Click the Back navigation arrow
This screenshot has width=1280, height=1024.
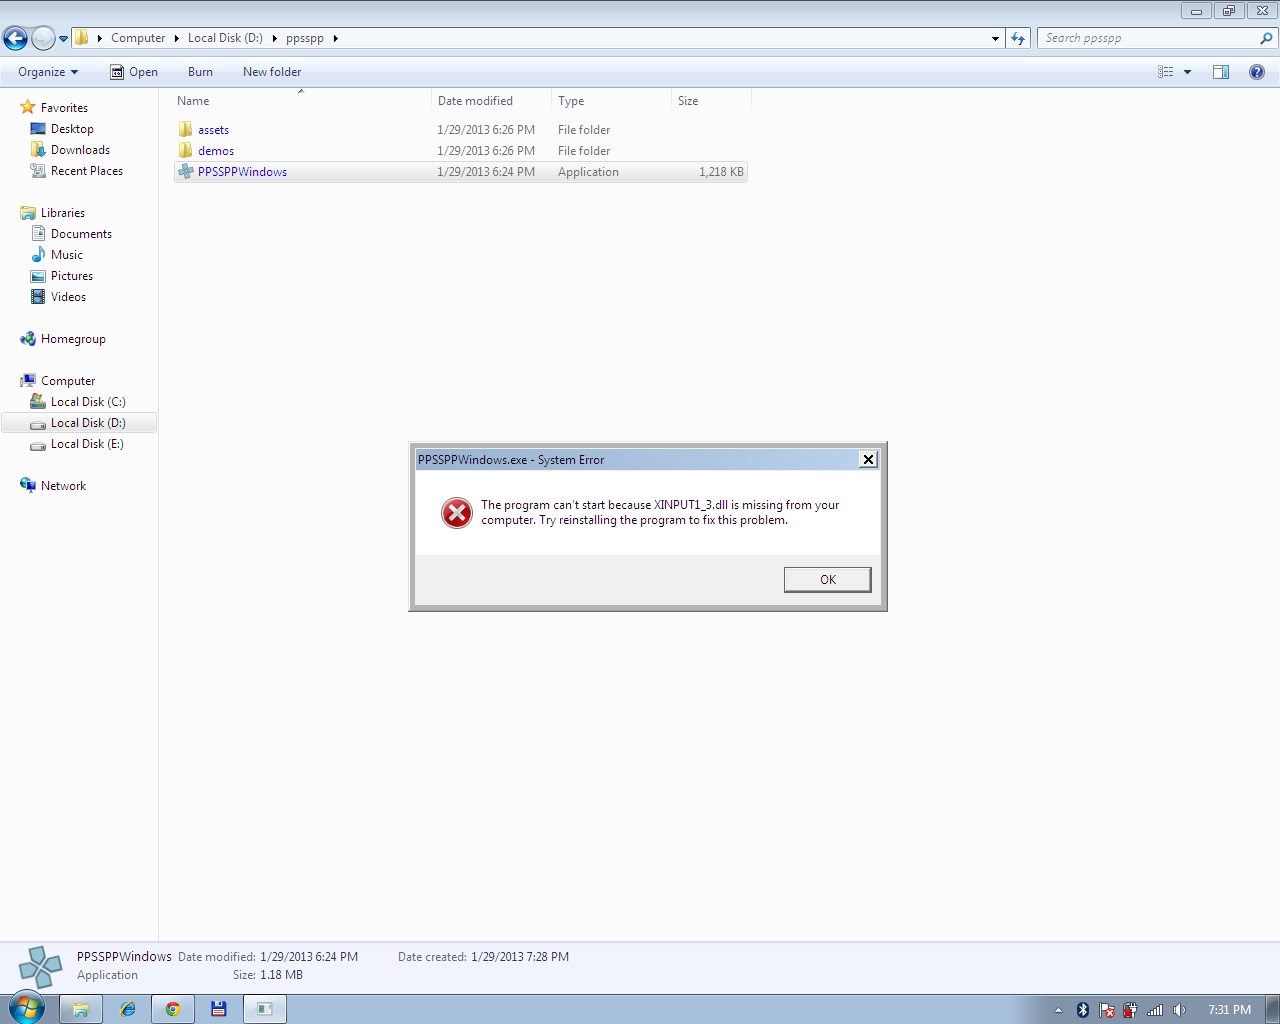point(16,39)
